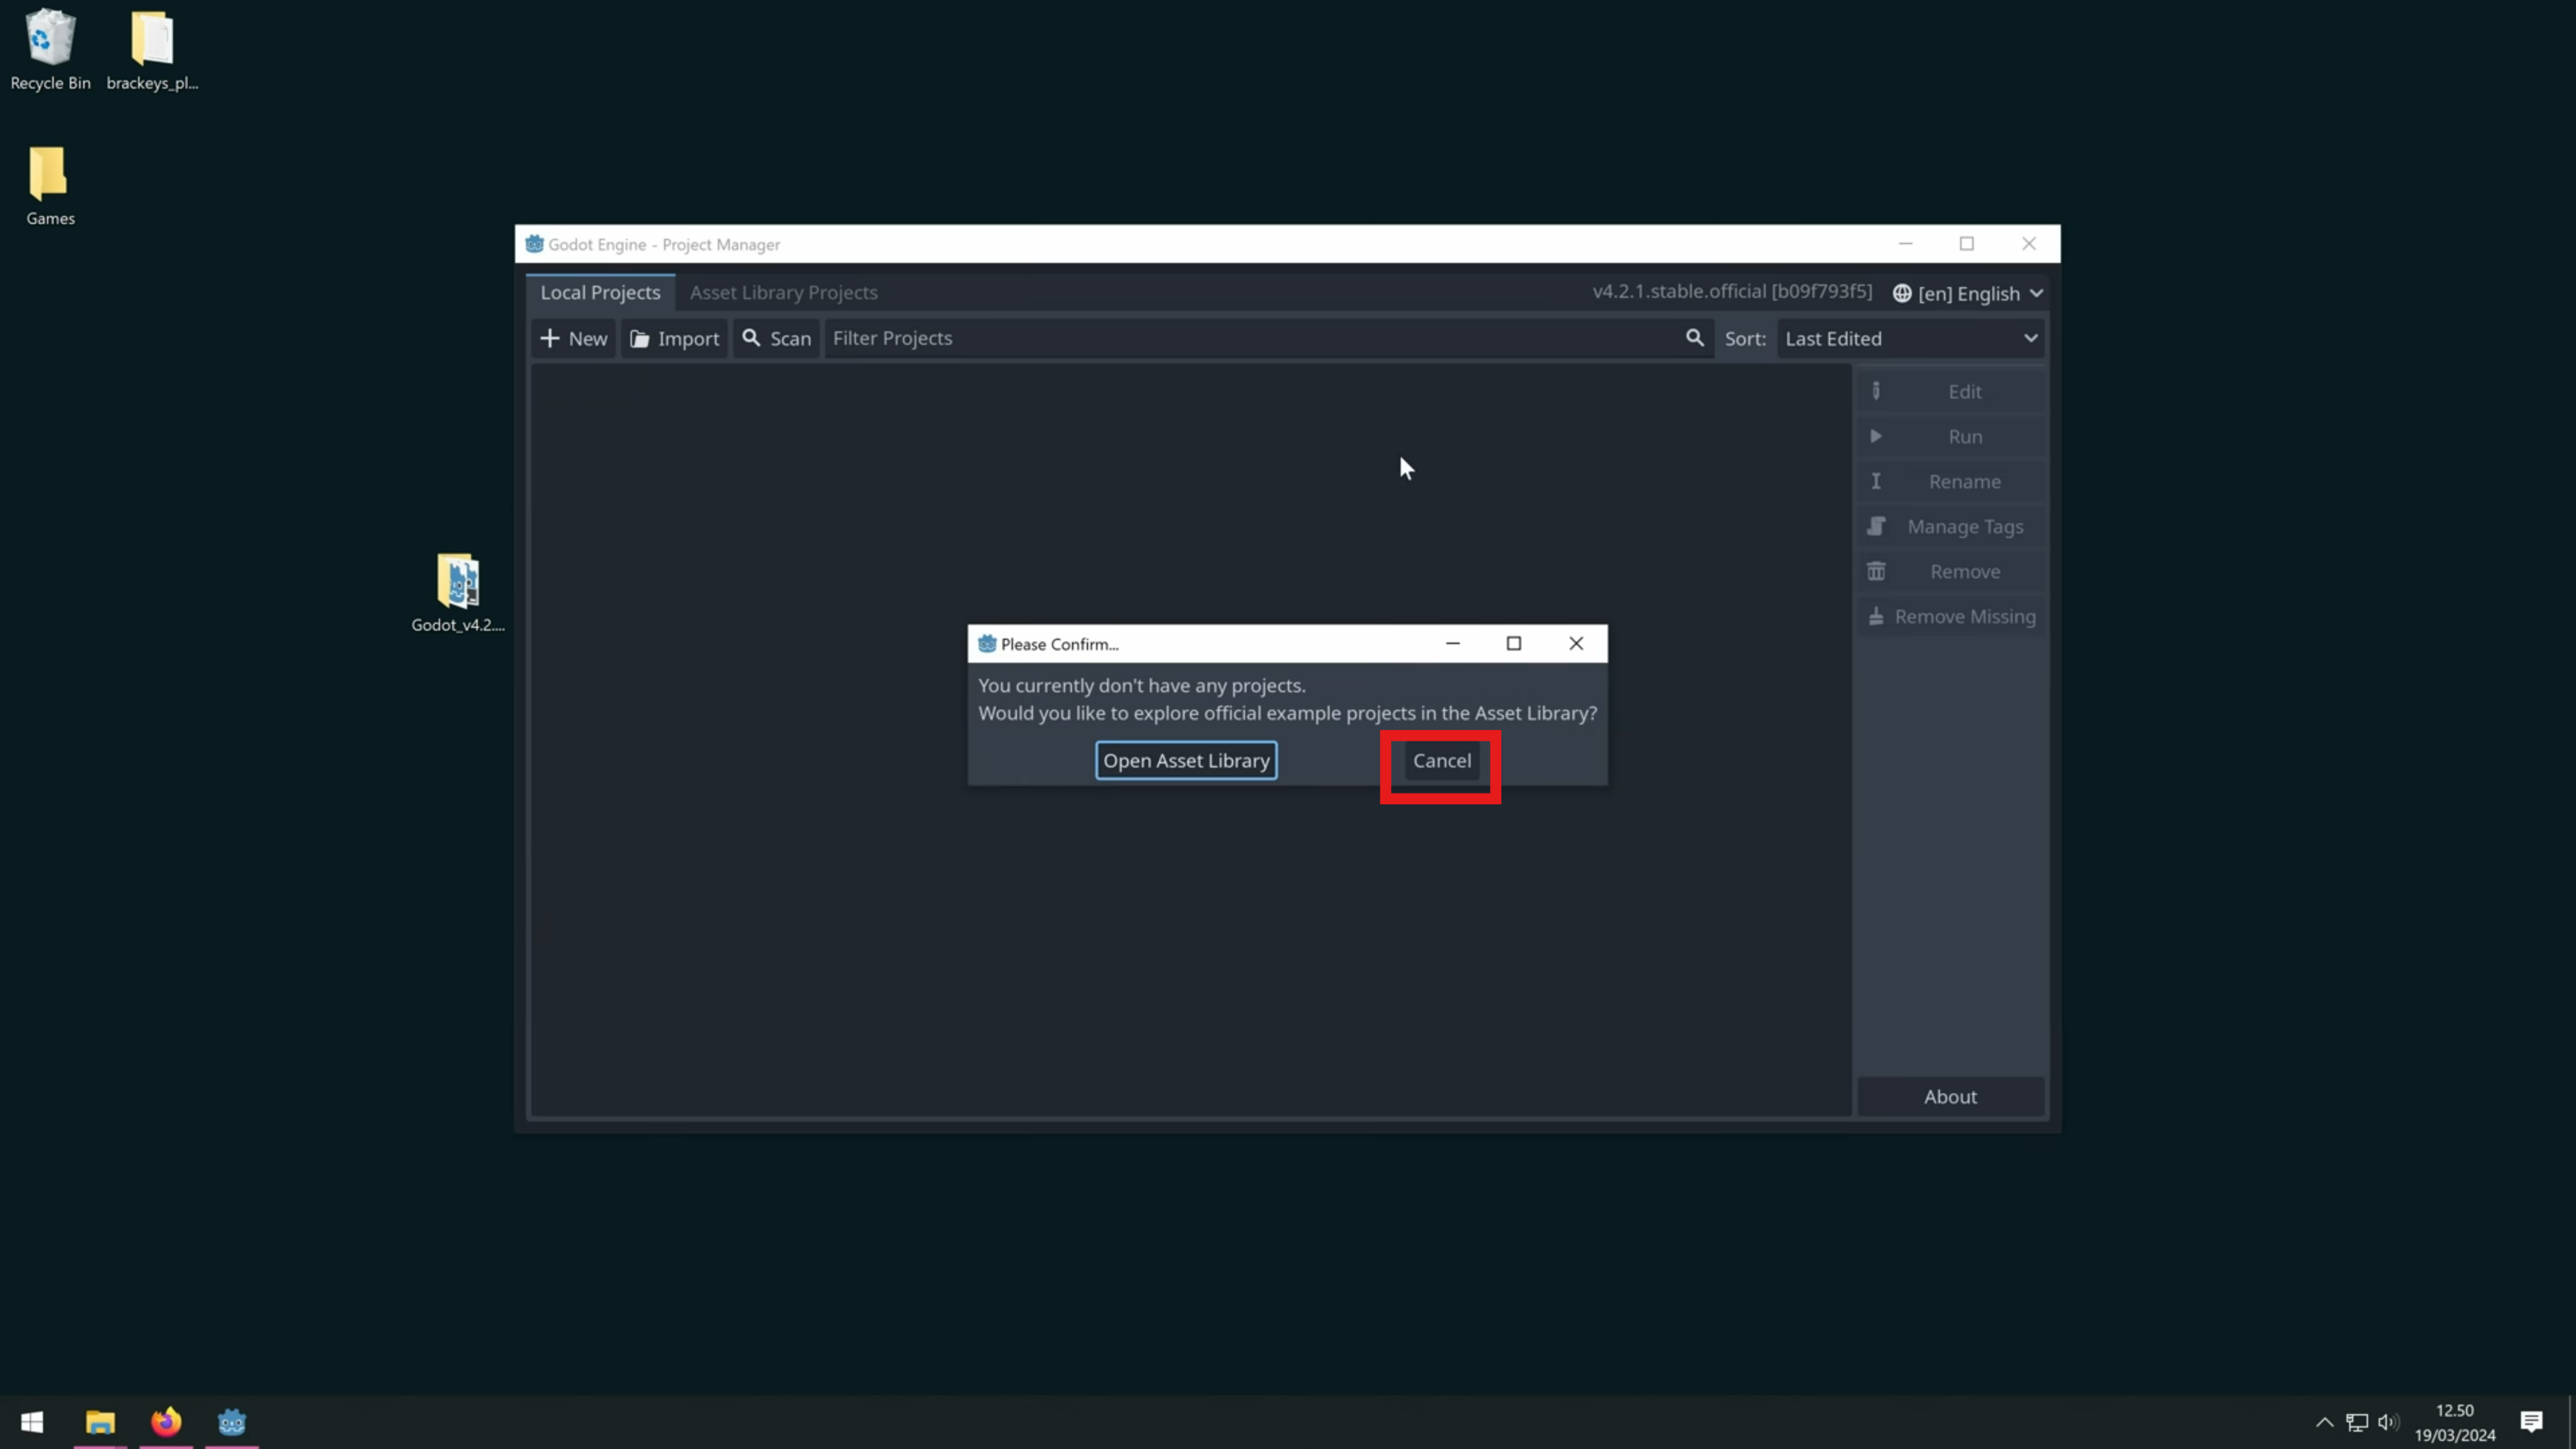This screenshot has height=1449, width=2576.
Task: Open Firefox from the taskbar
Action: point(166,1421)
